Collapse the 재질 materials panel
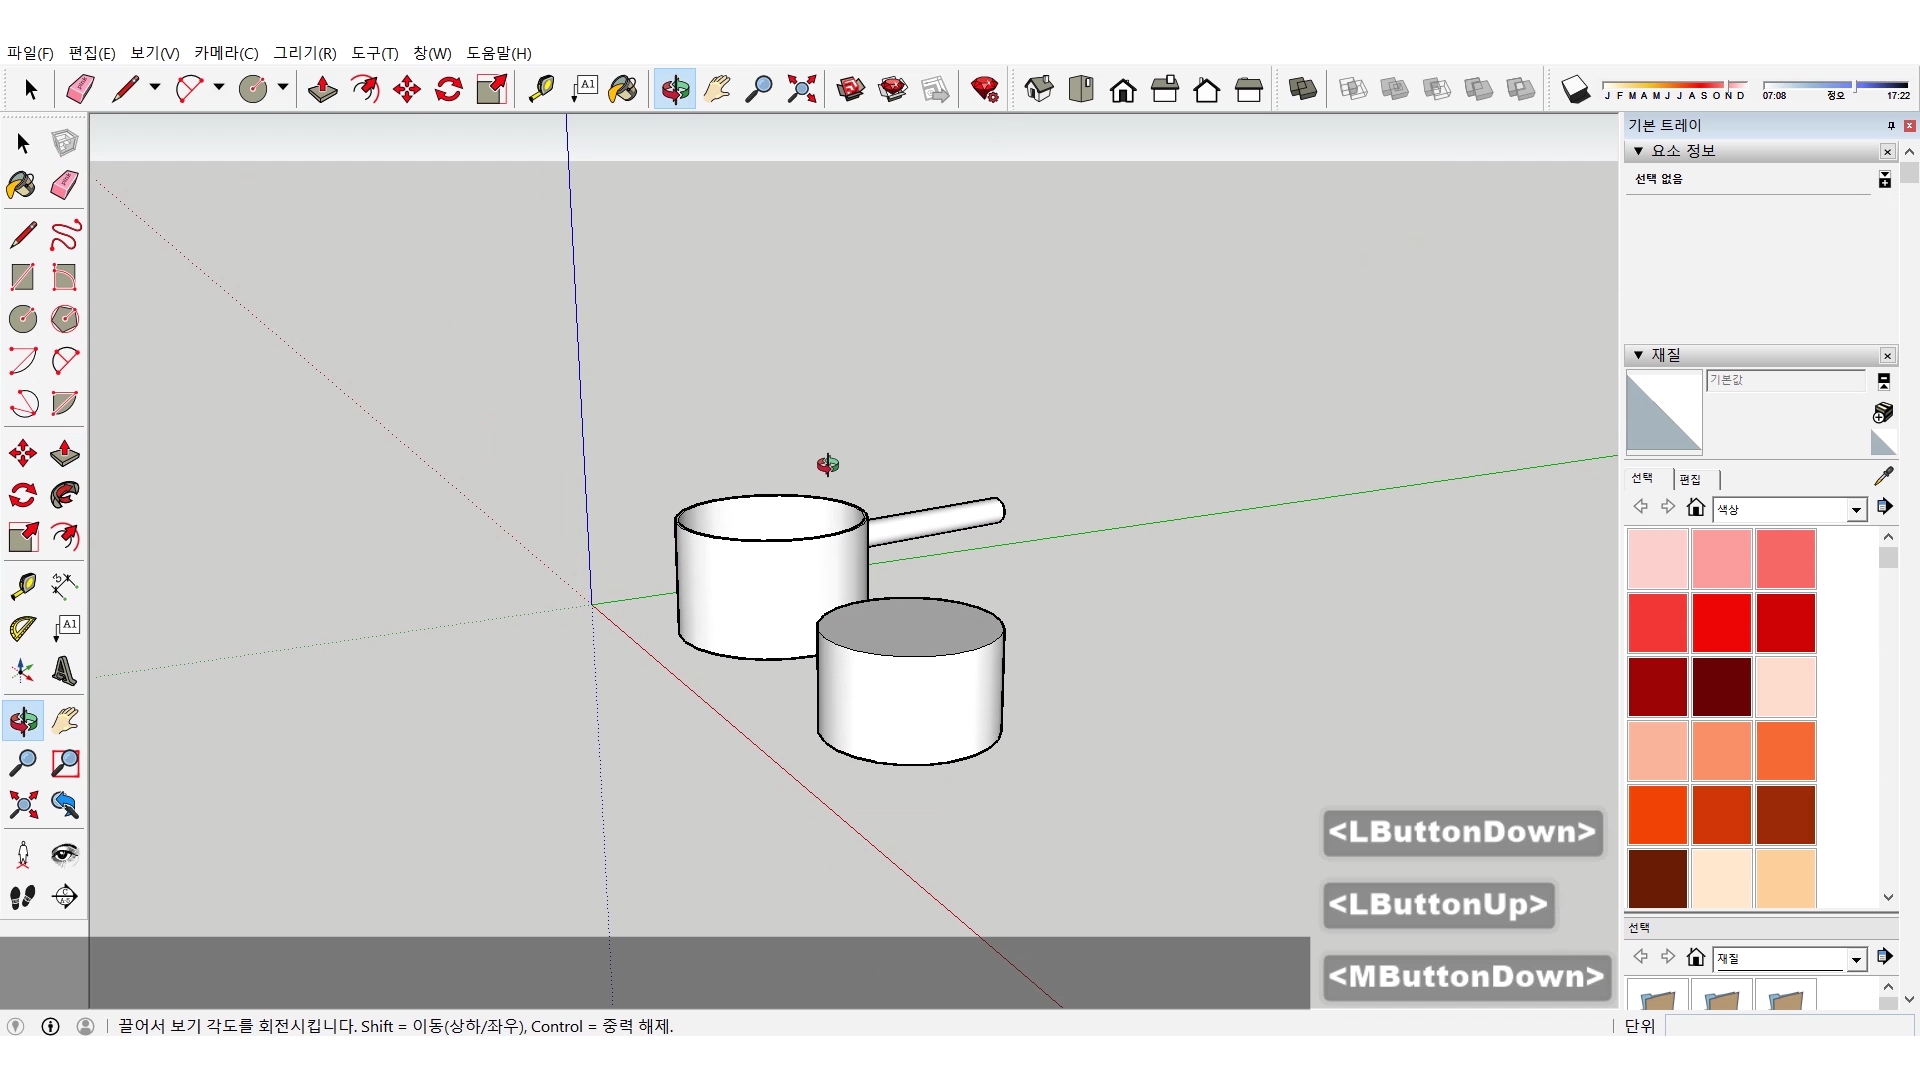 1638,355
